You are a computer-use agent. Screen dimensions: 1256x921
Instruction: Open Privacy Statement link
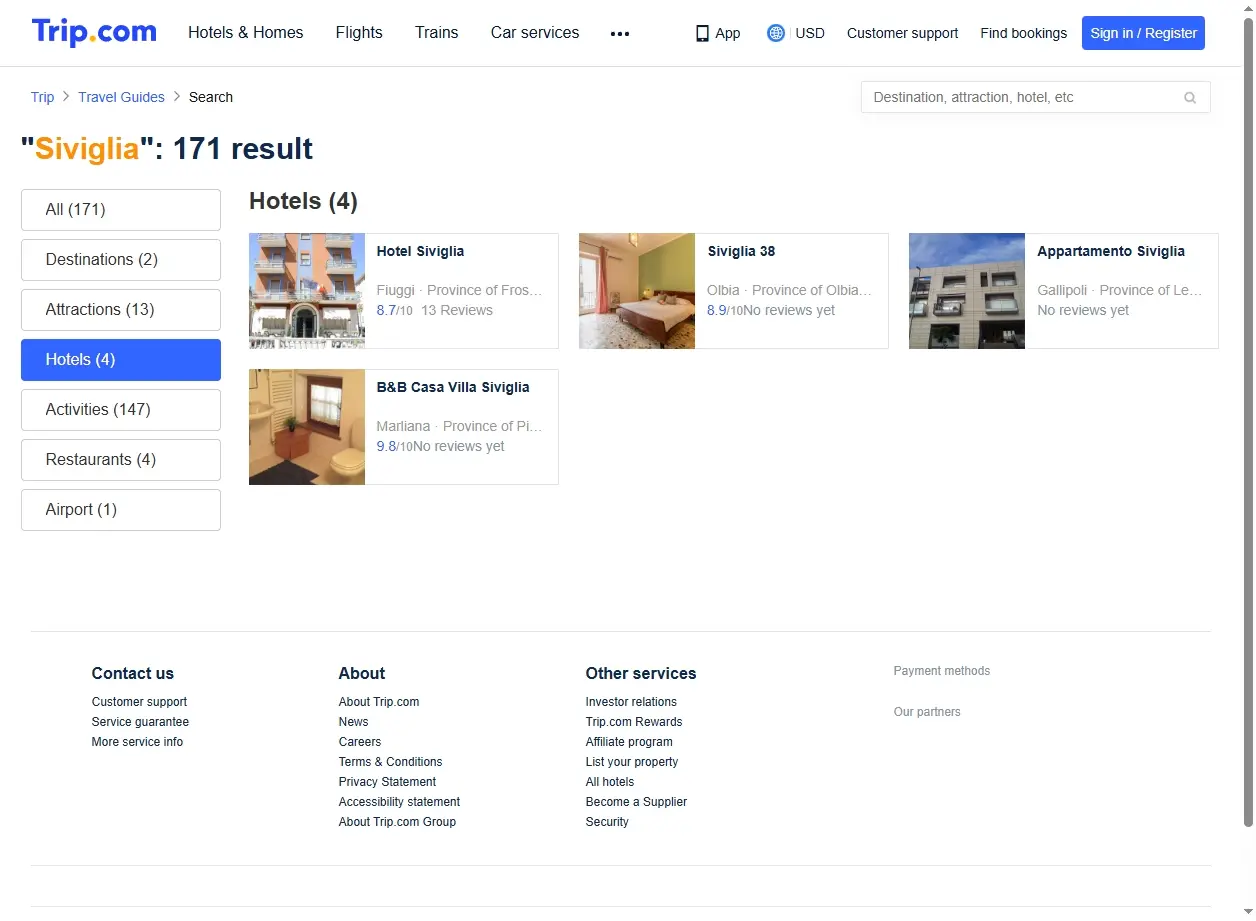tap(387, 782)
